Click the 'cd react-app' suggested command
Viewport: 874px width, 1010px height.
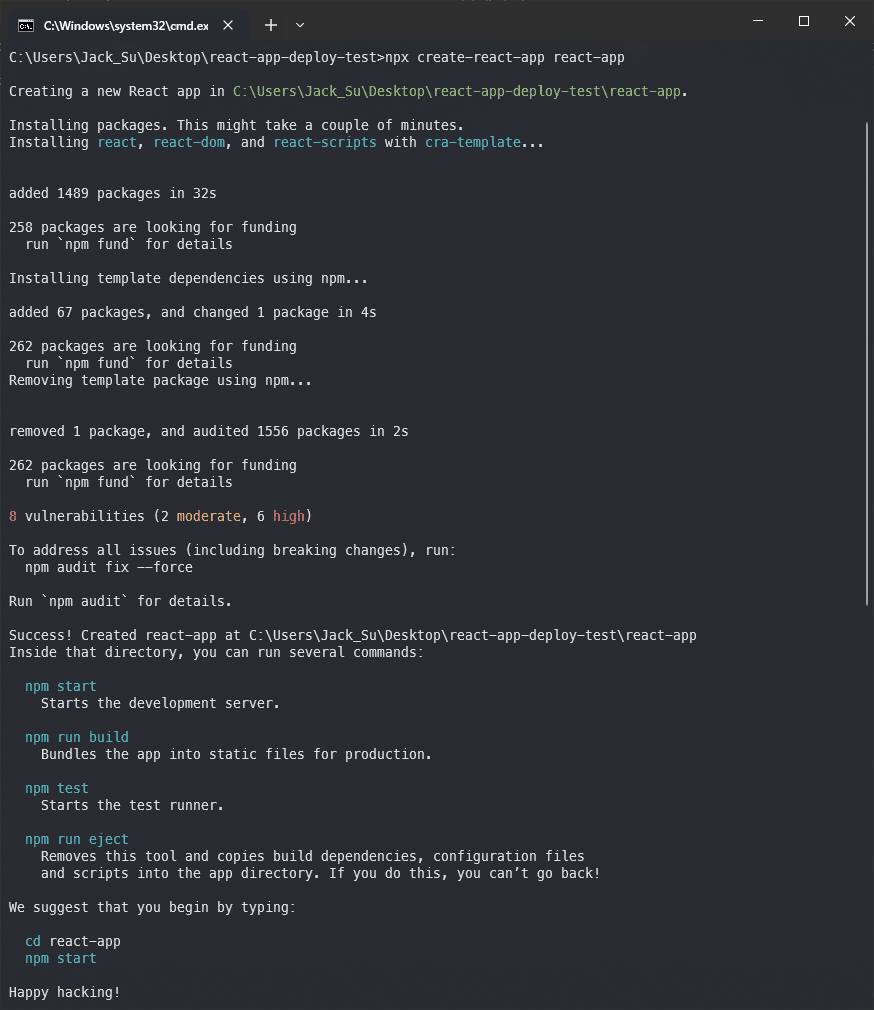(x=73, y=941)
